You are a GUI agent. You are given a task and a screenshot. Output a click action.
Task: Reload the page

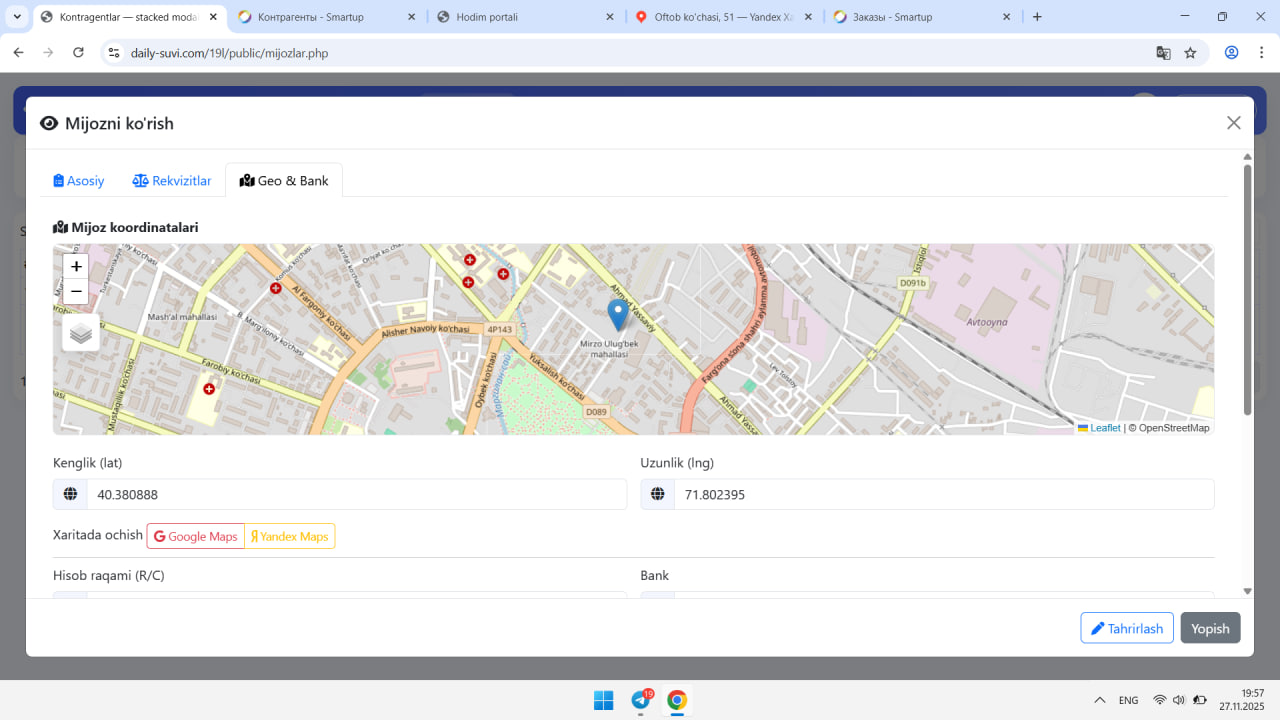click(x=79, y=53)
